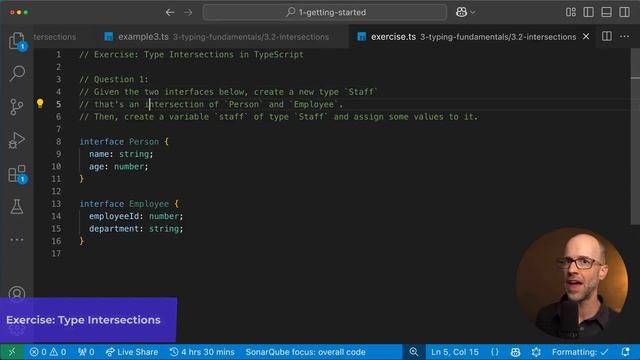Click Ln 5, Col 15 go-to-line indicator
640x360 pixels.
click(x=455, y=352)
